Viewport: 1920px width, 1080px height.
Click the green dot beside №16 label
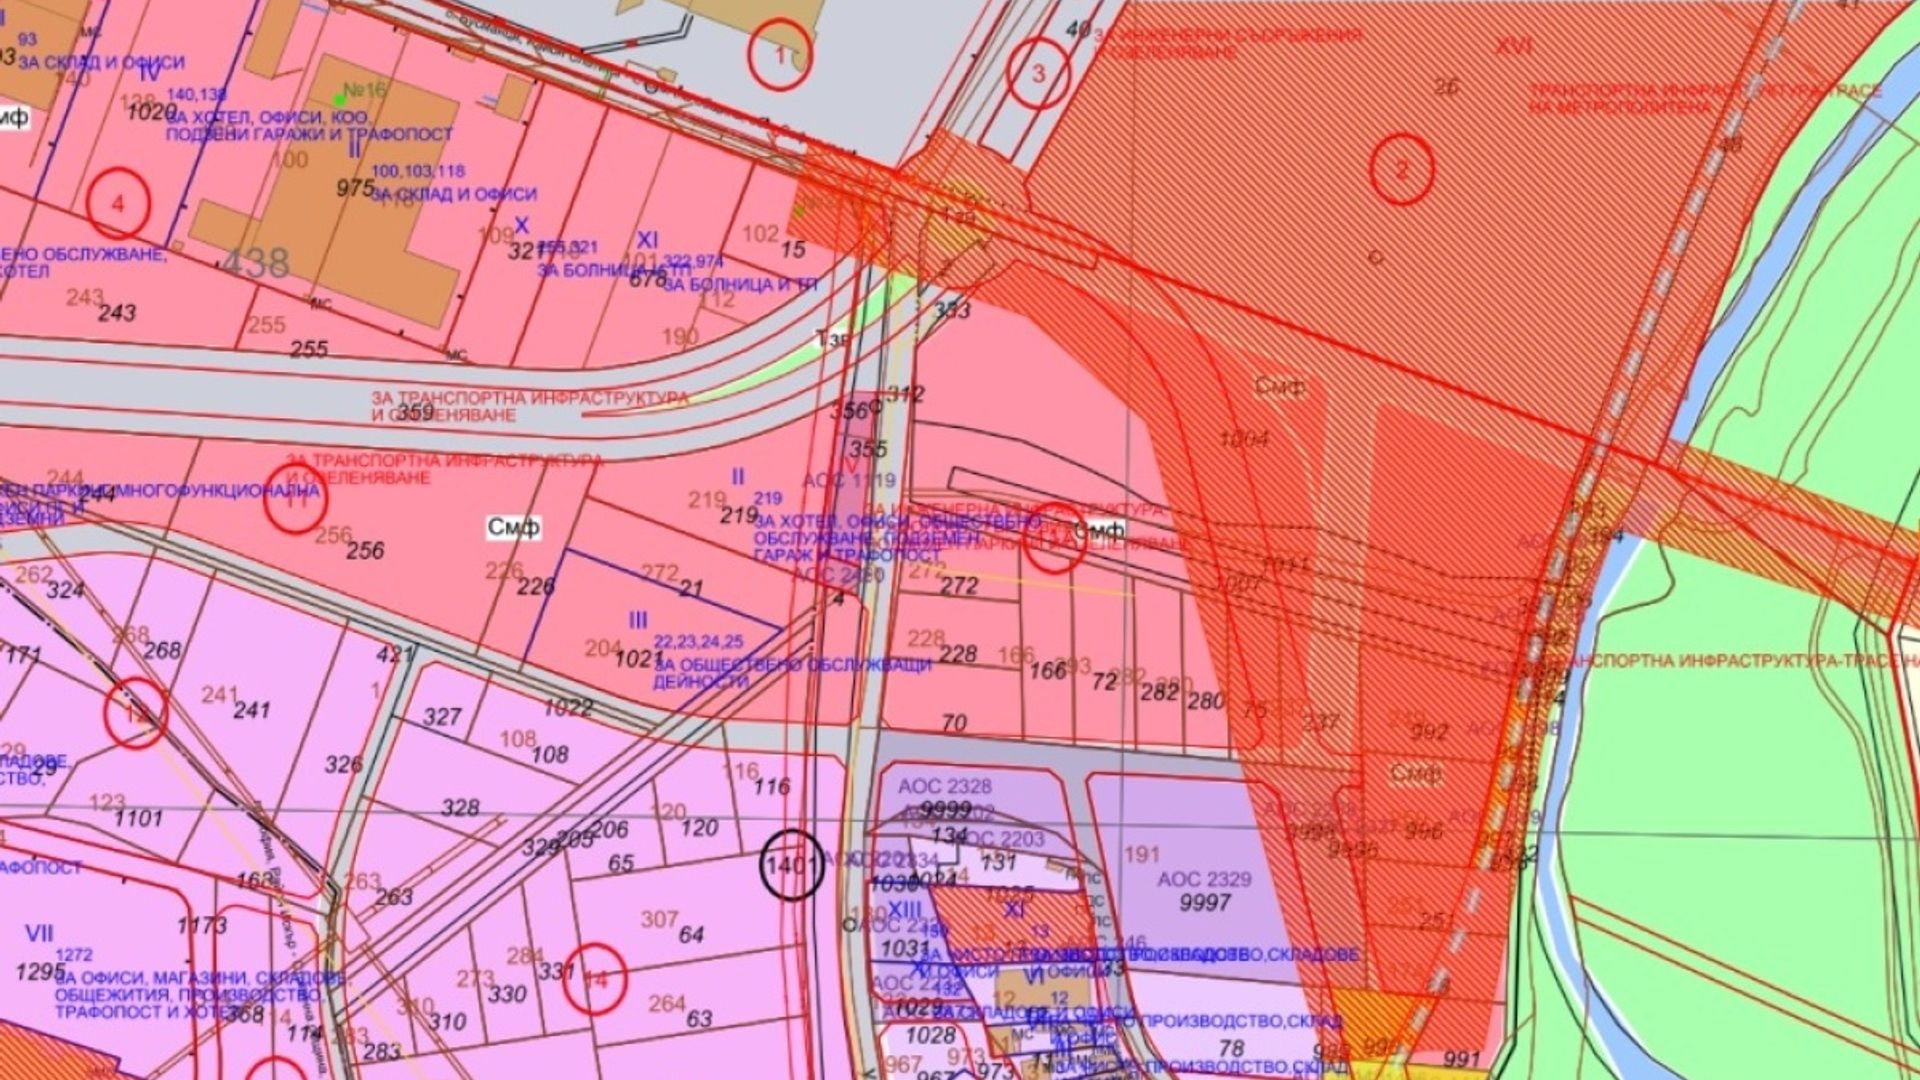point(339,99)
